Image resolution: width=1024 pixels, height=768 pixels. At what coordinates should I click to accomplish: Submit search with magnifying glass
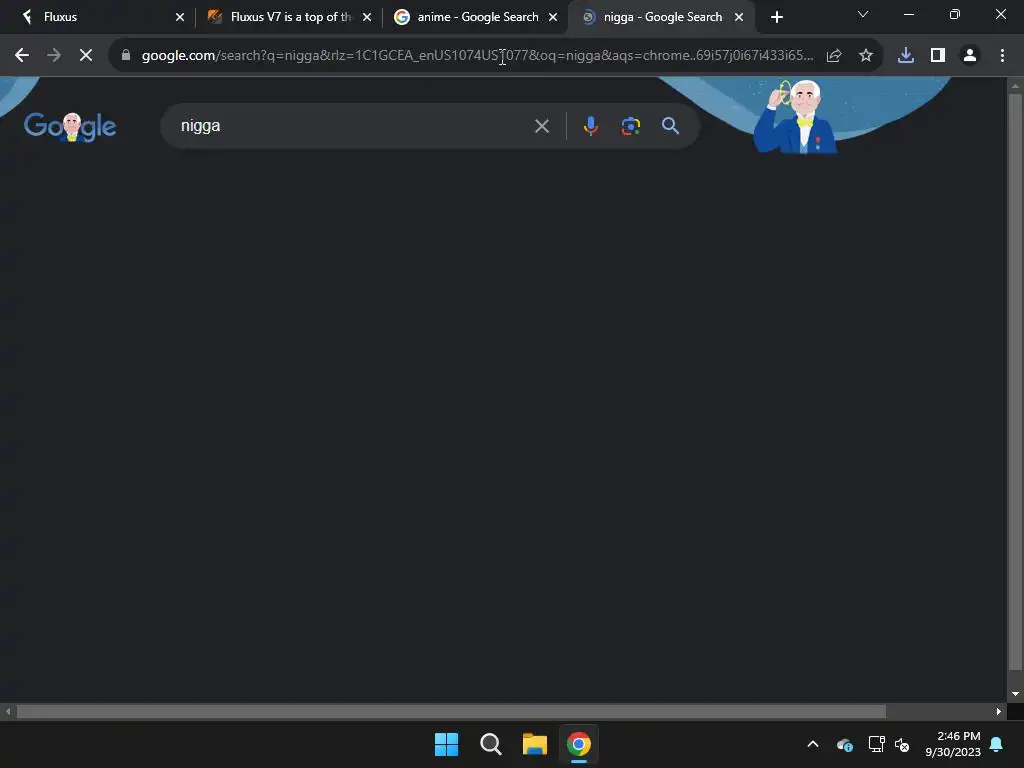(x=671, y=126)
